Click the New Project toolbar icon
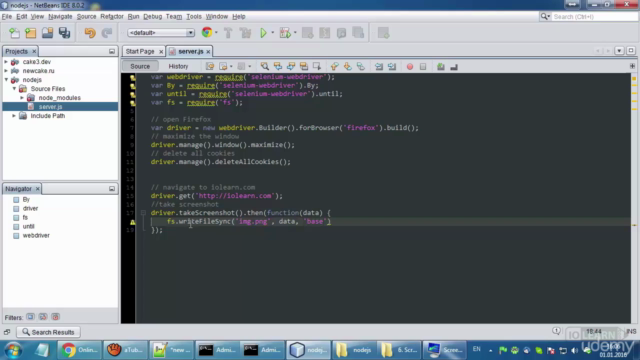640x360 pixels. click(31, 33)
